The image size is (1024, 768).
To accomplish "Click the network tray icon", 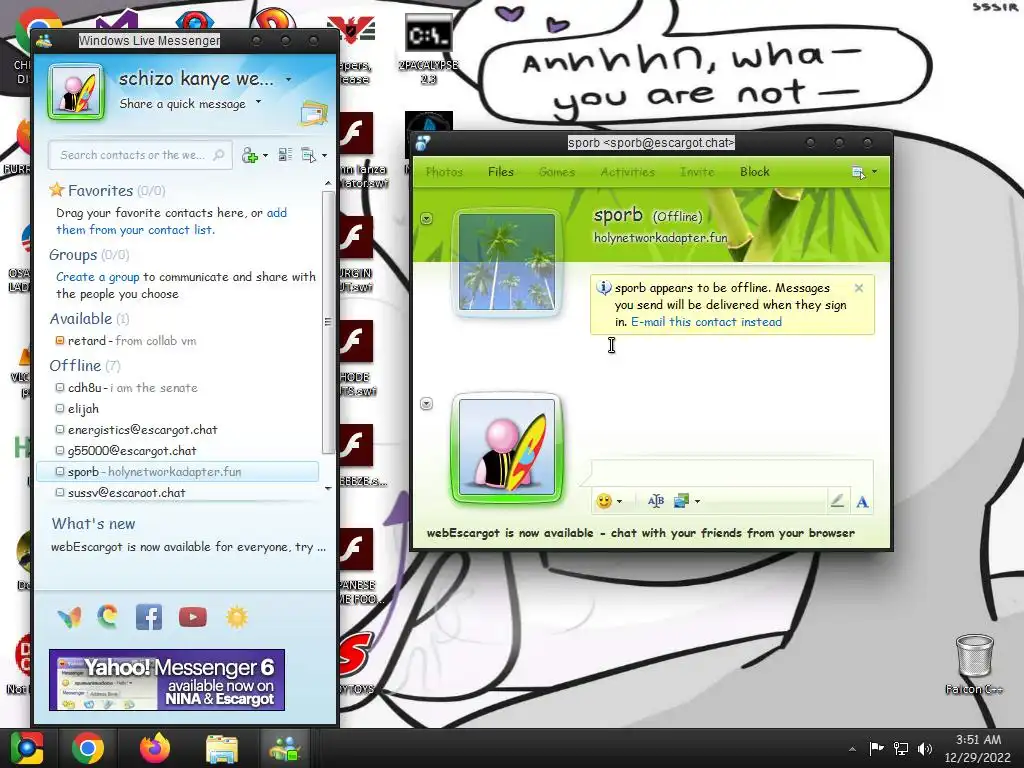I will point(901,748).
